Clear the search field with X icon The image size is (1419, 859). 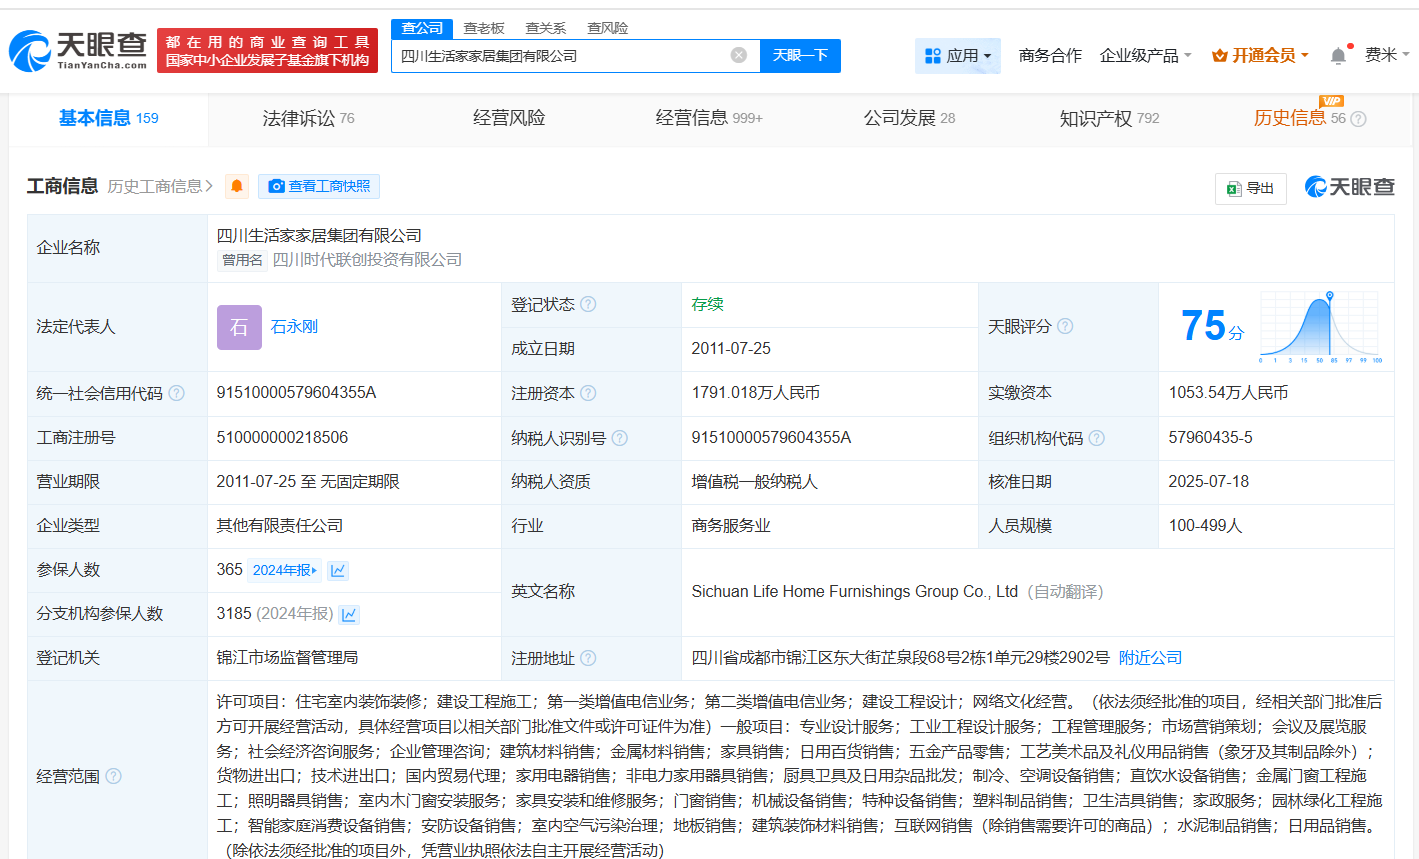pos(739,55)
